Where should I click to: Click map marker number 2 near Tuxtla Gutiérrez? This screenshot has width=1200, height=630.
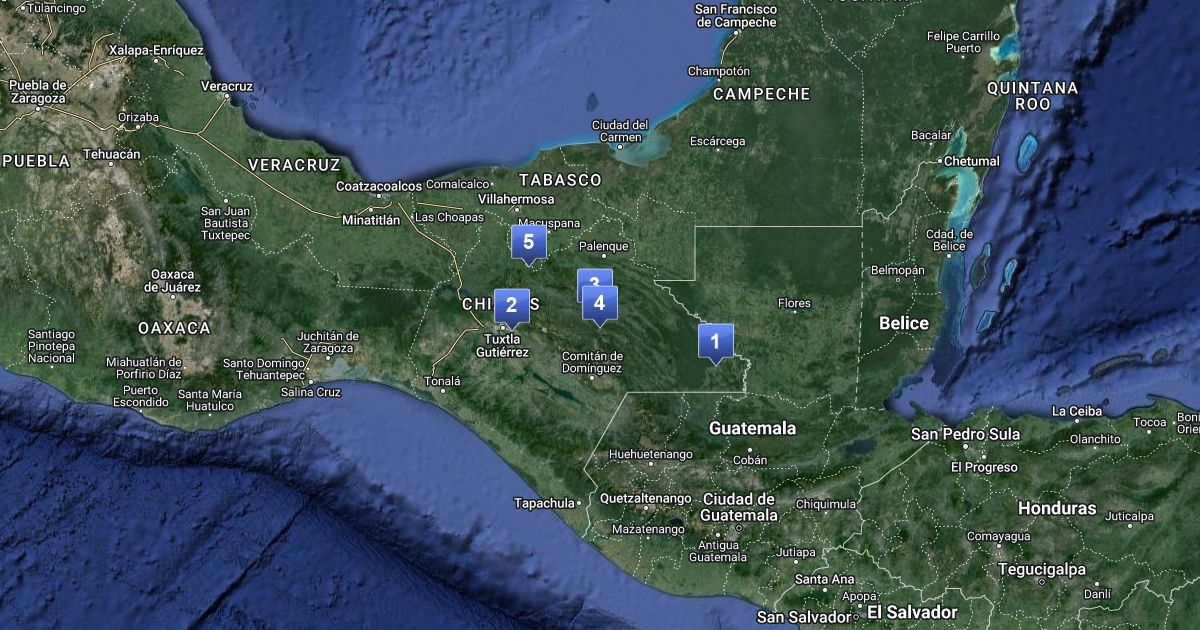coord(511,307)
